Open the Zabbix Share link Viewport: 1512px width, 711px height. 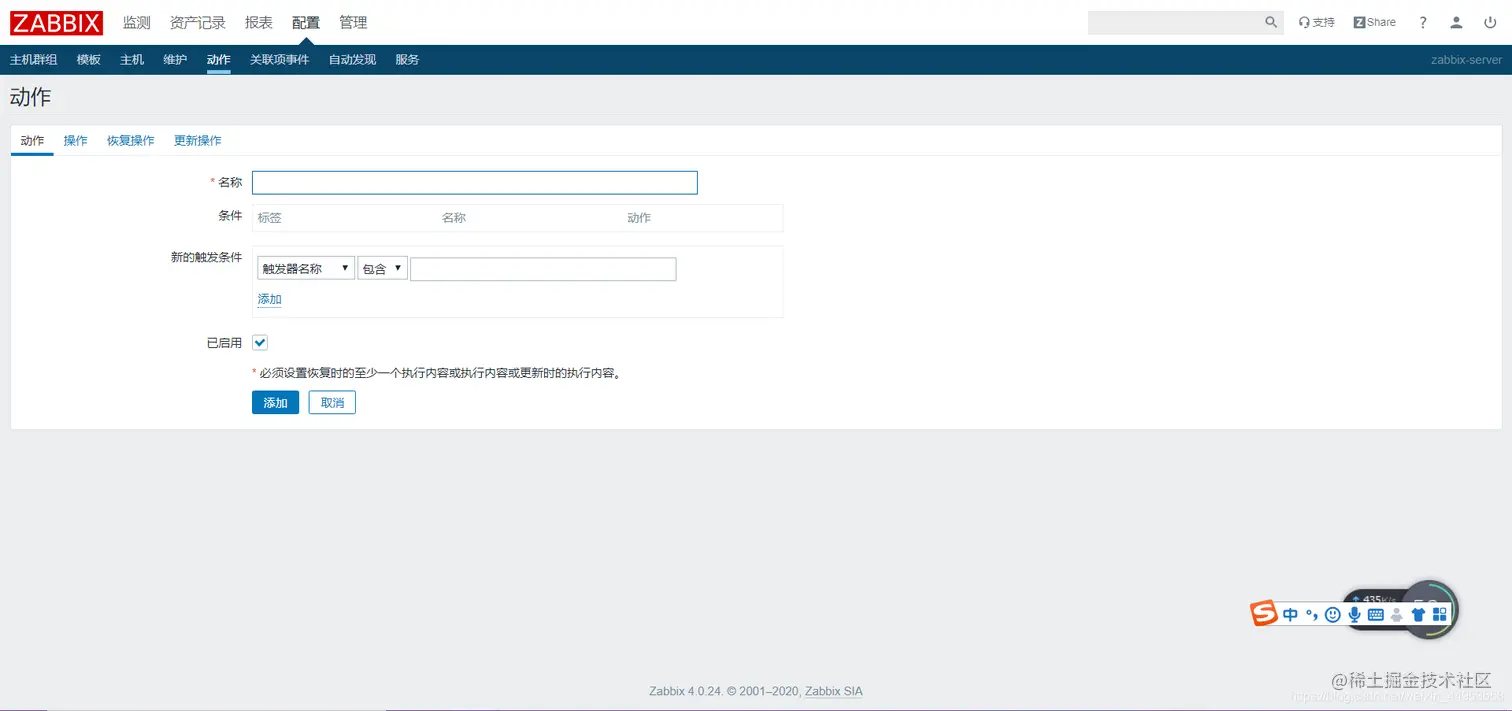point(1374,22)
